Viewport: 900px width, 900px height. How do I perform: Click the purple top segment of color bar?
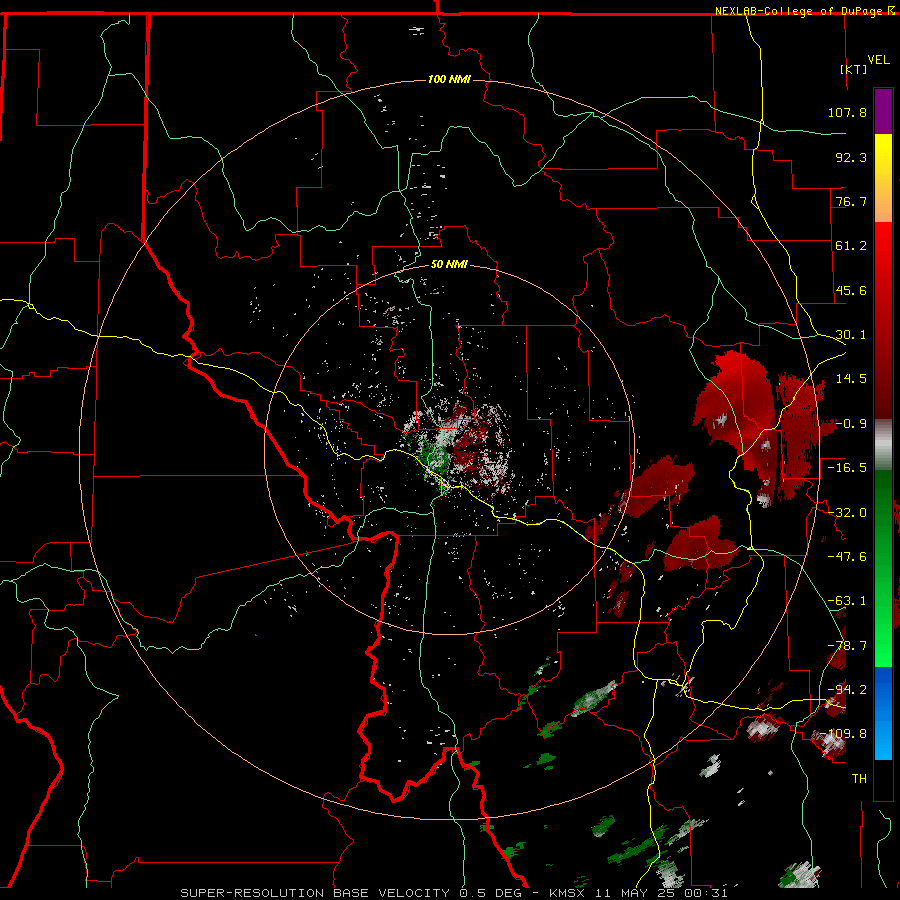(x=883, y=111)
